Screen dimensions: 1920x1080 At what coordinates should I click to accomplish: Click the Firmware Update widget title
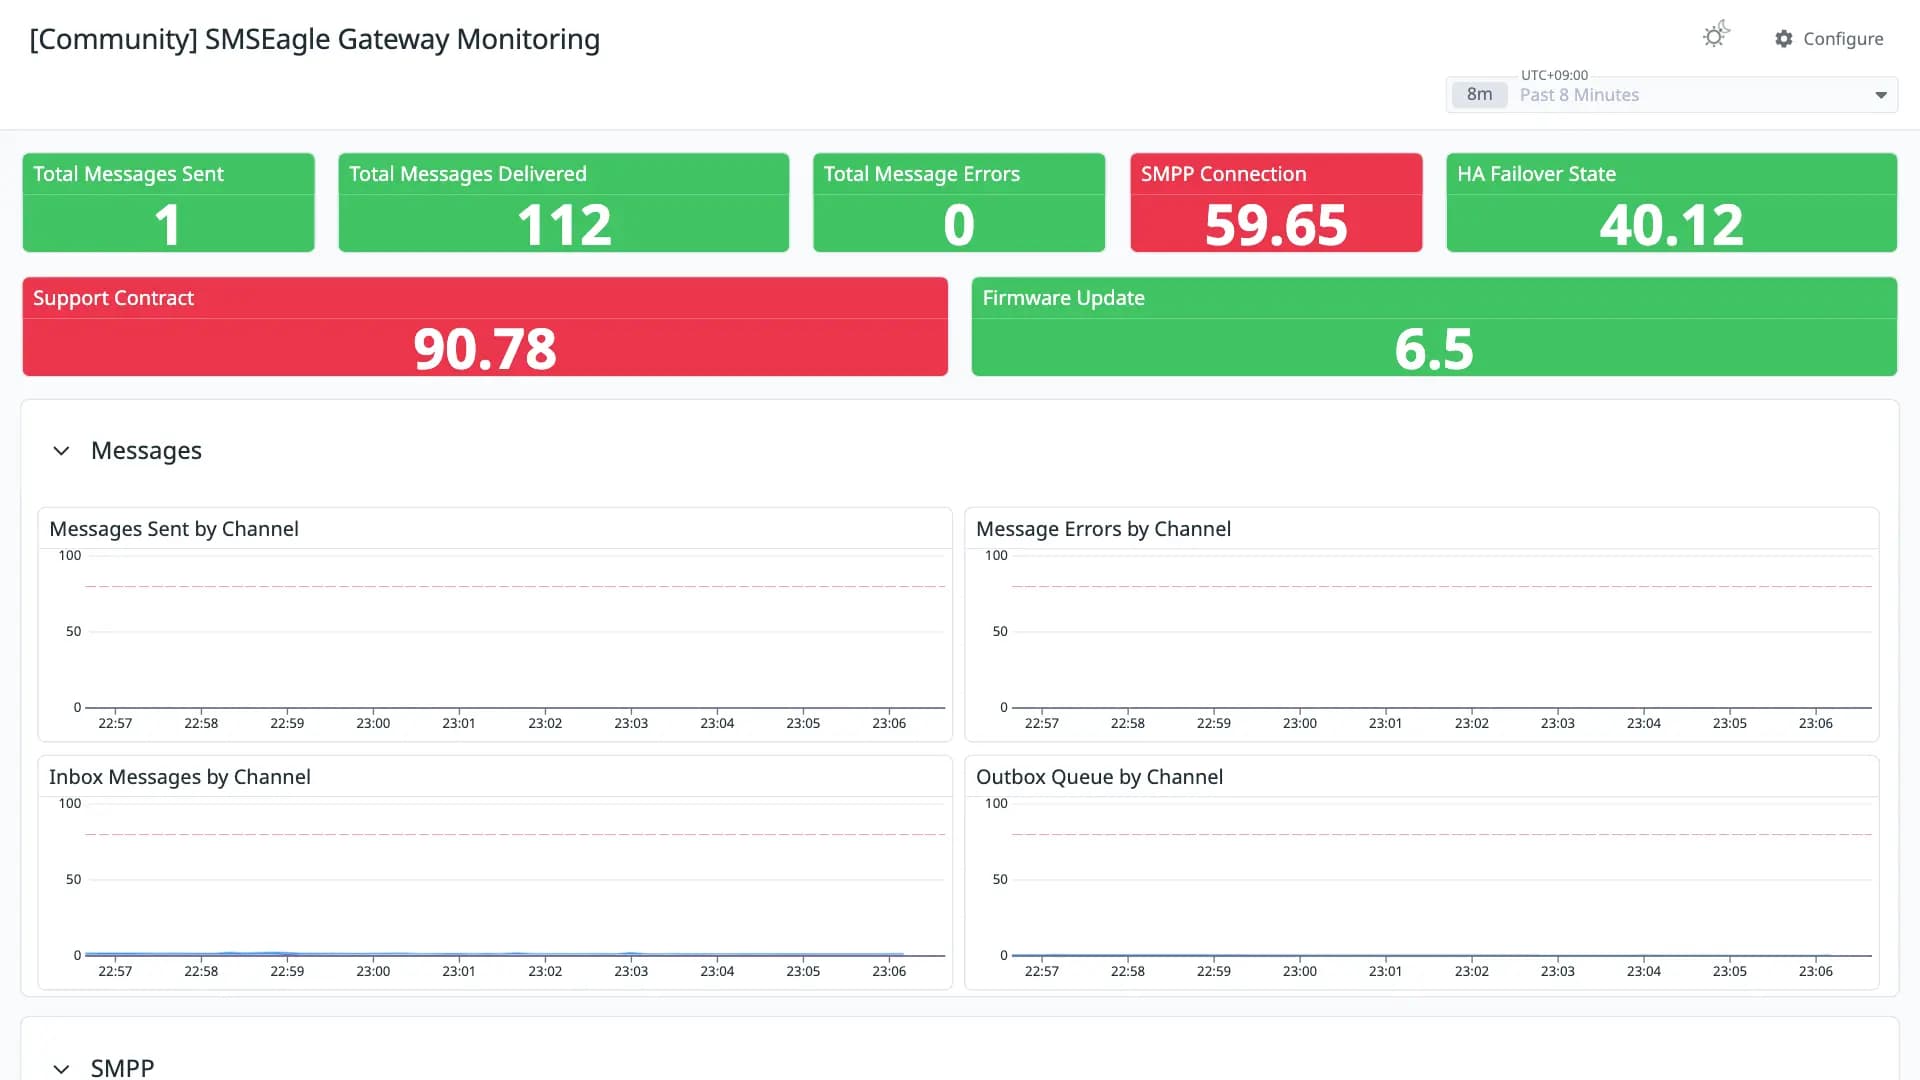[x=1063, y=298]
